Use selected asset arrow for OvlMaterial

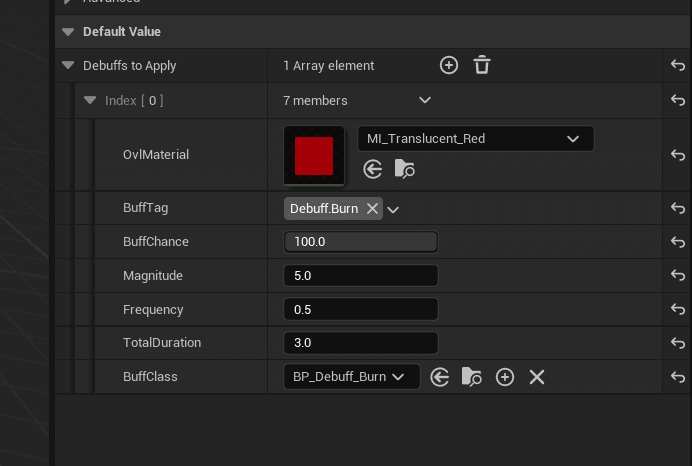[x=373, y=169]
